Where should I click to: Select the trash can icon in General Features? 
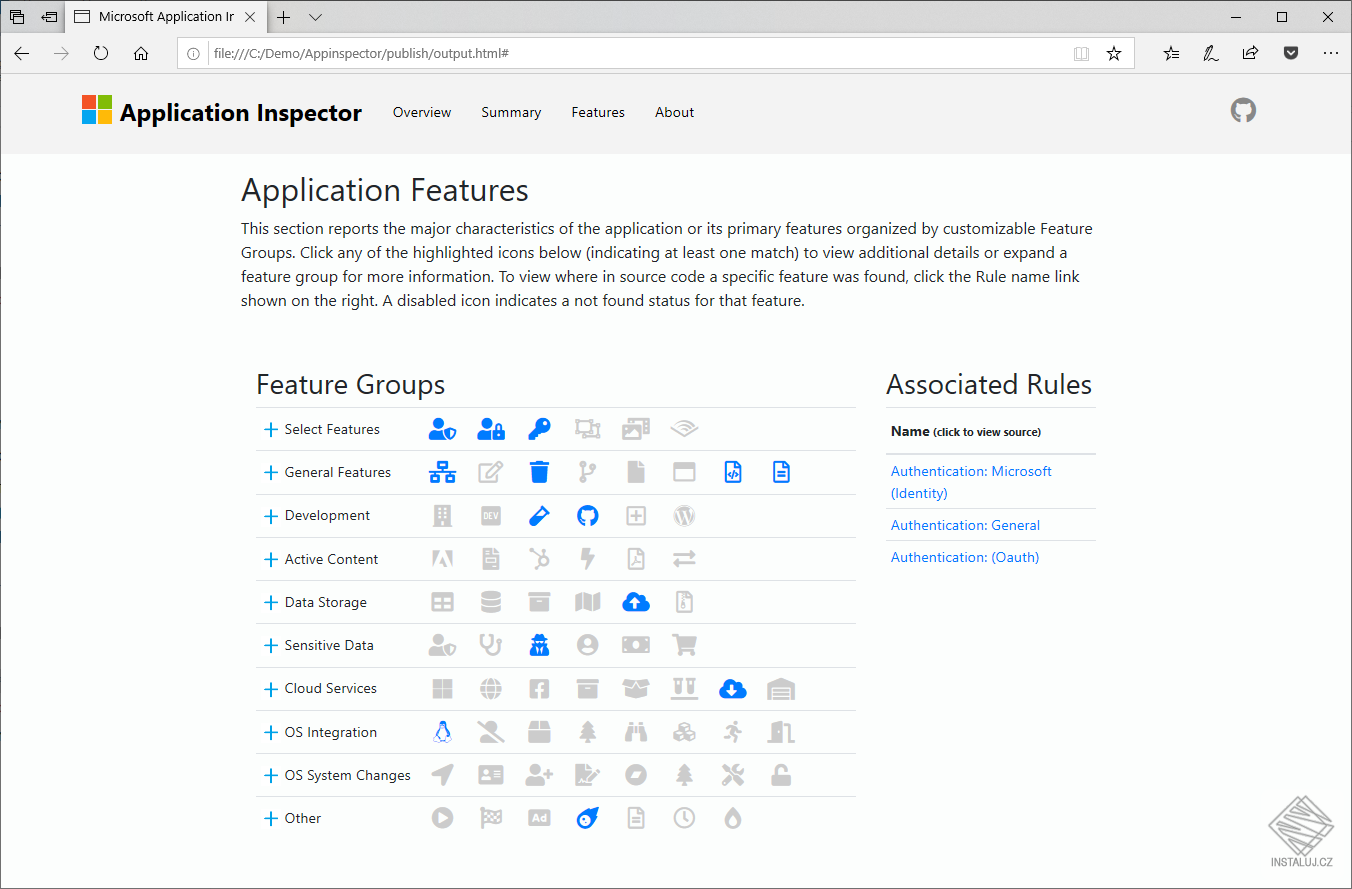539,472
